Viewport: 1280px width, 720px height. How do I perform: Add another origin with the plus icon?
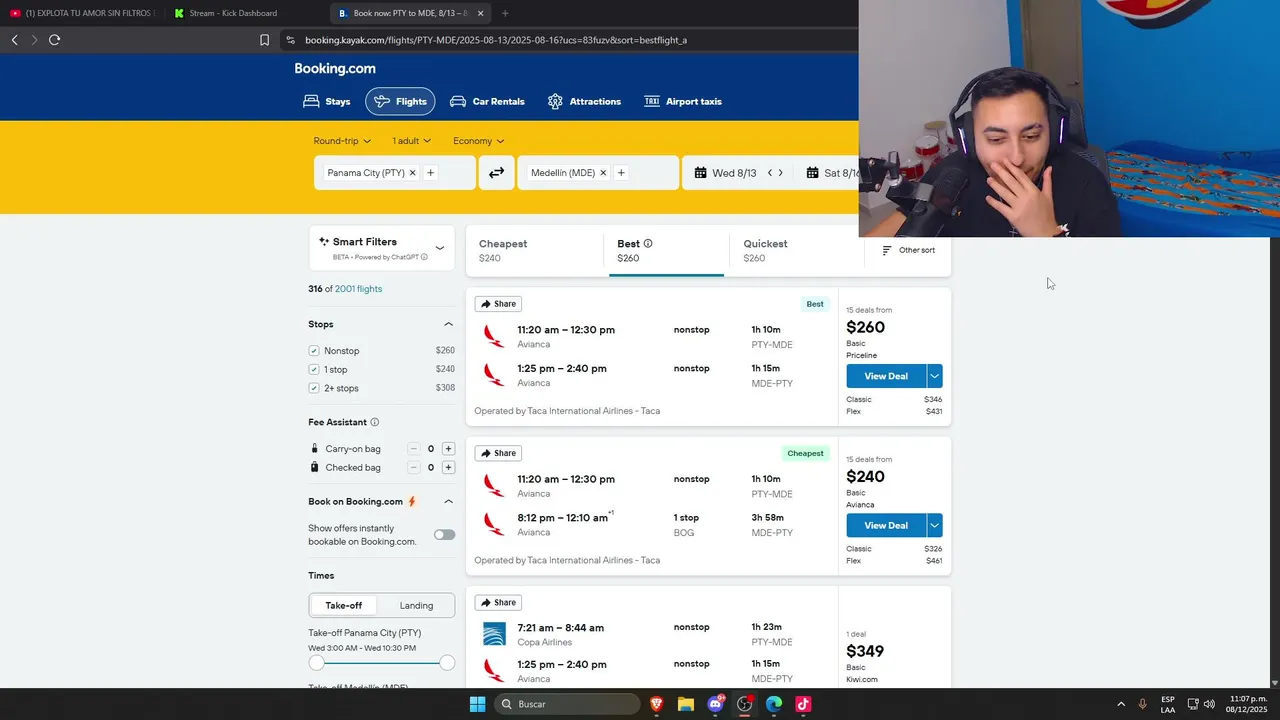tap(431, 173)
